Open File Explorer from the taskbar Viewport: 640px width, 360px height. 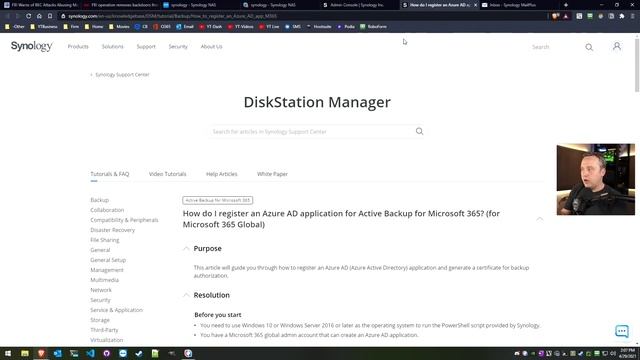[x=25, y=353]
